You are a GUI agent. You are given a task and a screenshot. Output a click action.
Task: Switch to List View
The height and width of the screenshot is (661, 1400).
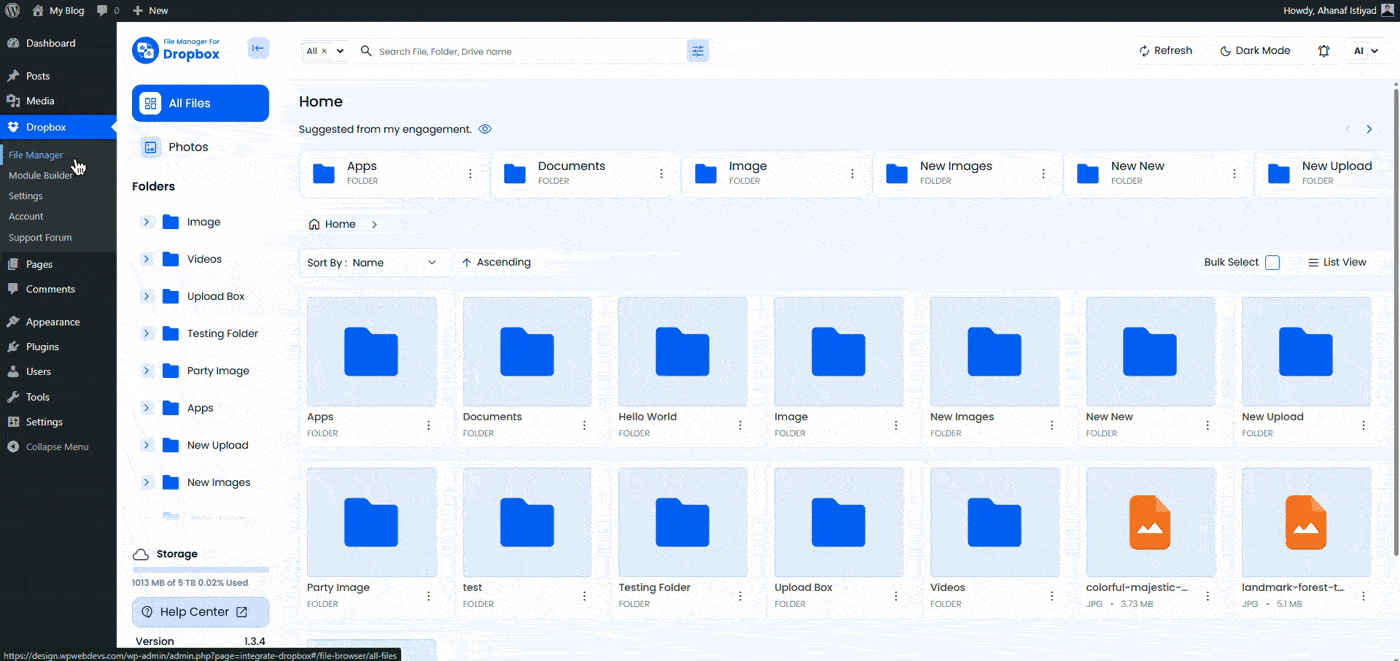coord(1337,262)
